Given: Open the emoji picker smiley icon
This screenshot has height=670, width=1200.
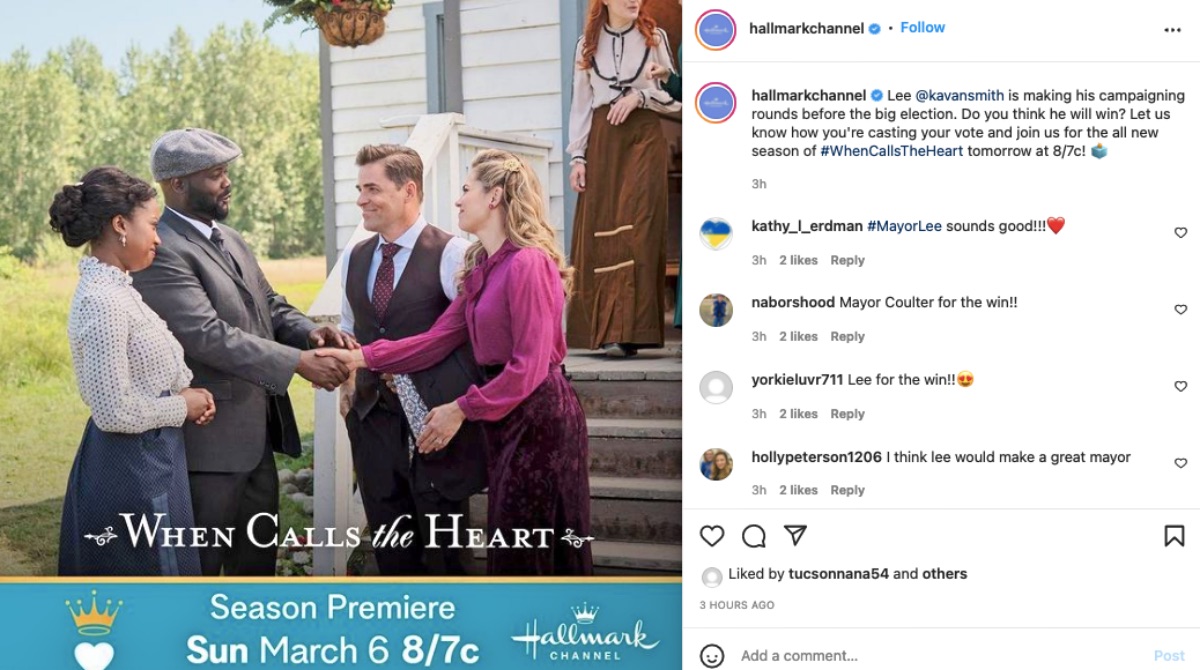Looking at the screenshot, I should (x=712, y=656).
